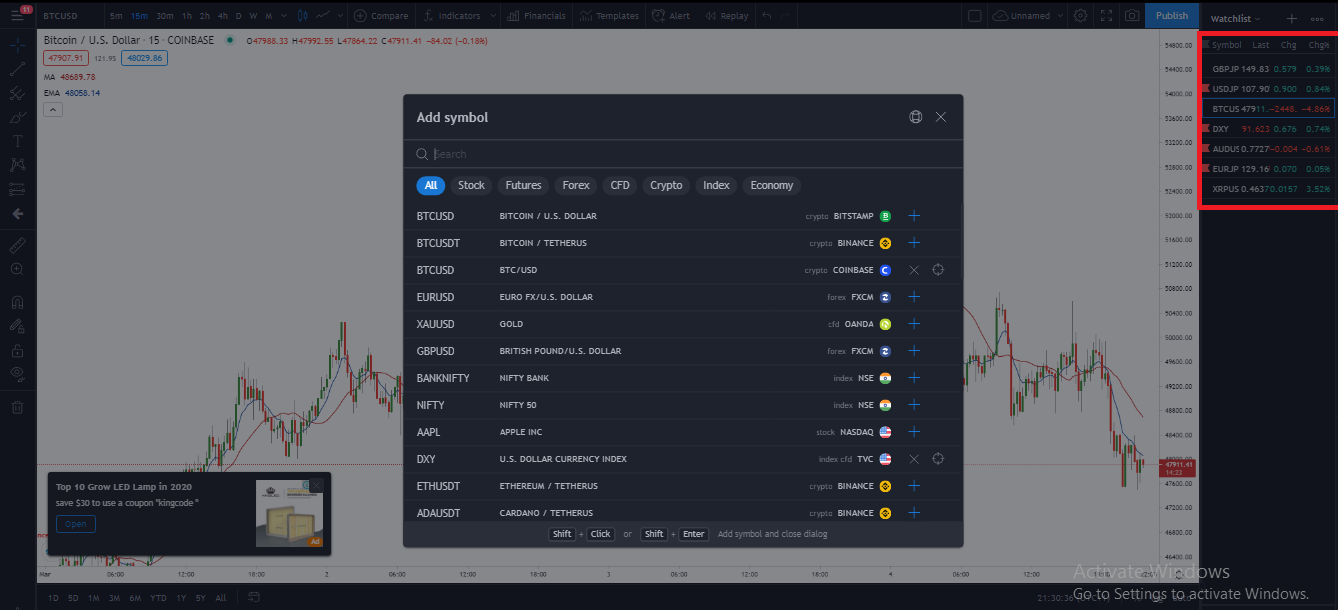Select the Economy filter tab
The width and height of the screenshot is (1338, 610).
pyautogui.click(x=772, y=185)
